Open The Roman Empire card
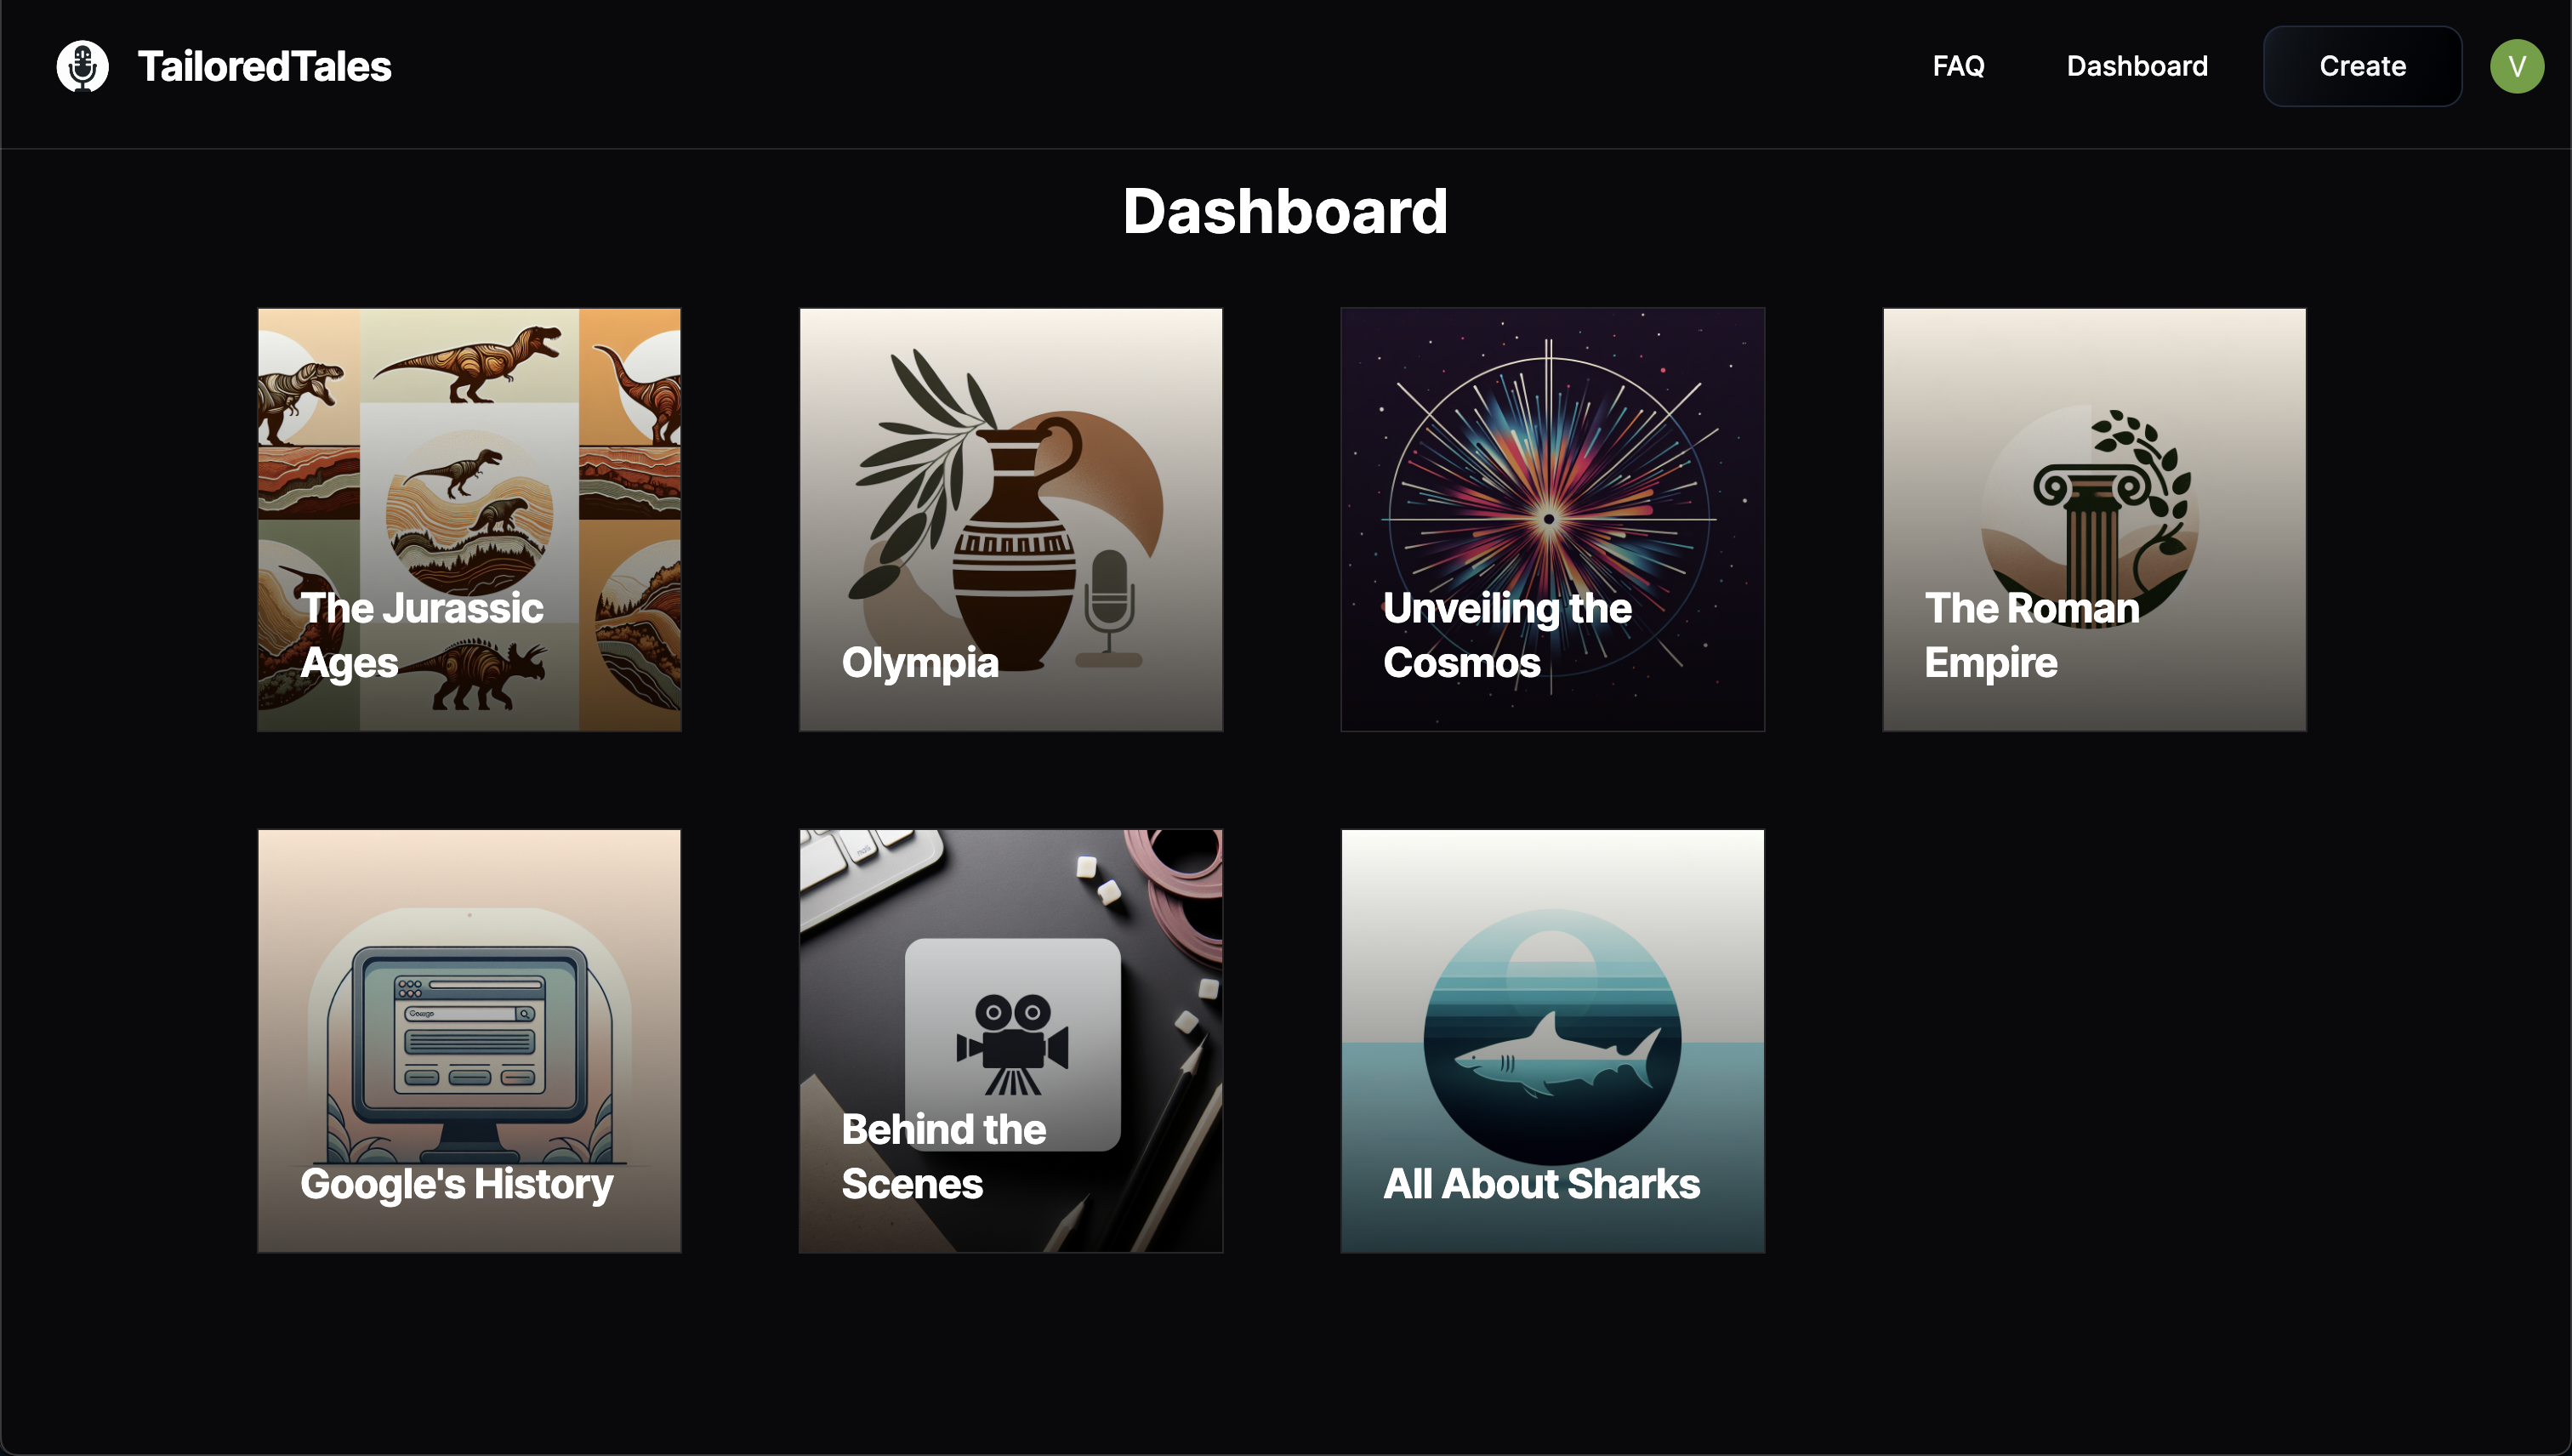This screenshot has width=2572, height=1456. (x=2094, y=519)
